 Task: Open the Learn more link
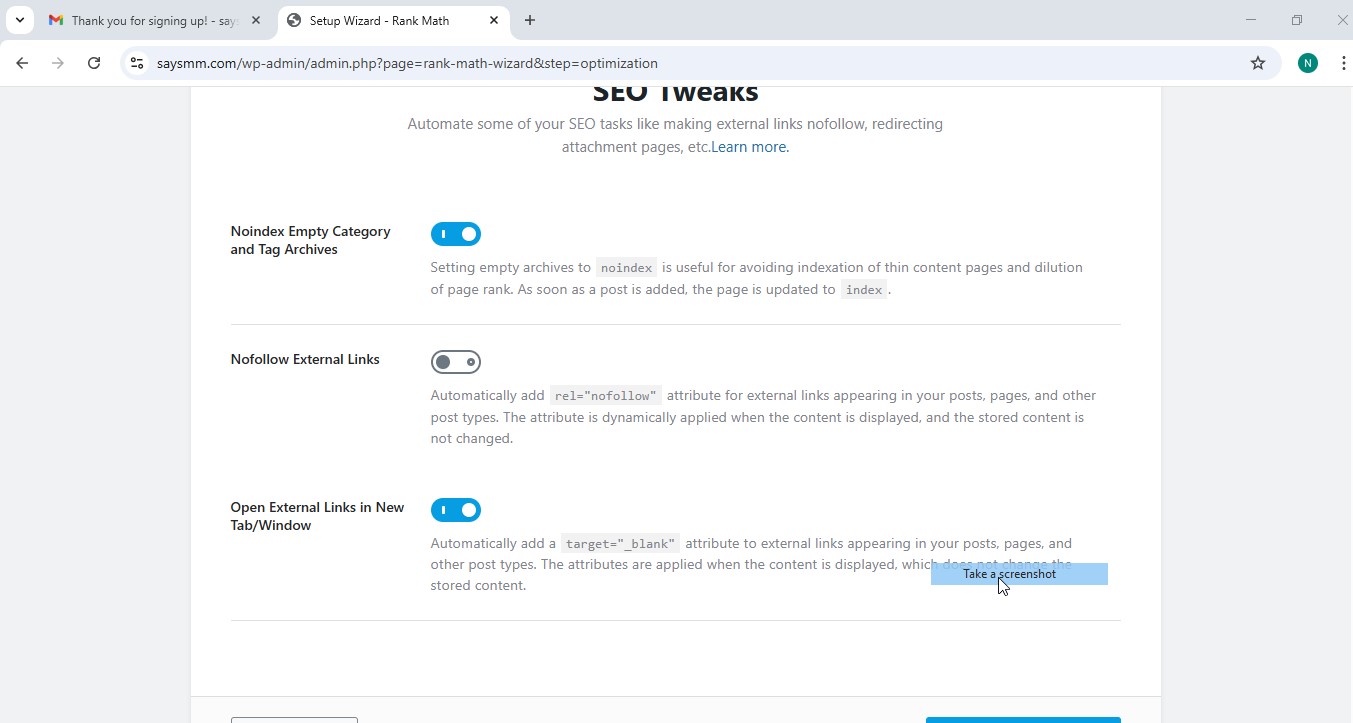click(748, 147)
